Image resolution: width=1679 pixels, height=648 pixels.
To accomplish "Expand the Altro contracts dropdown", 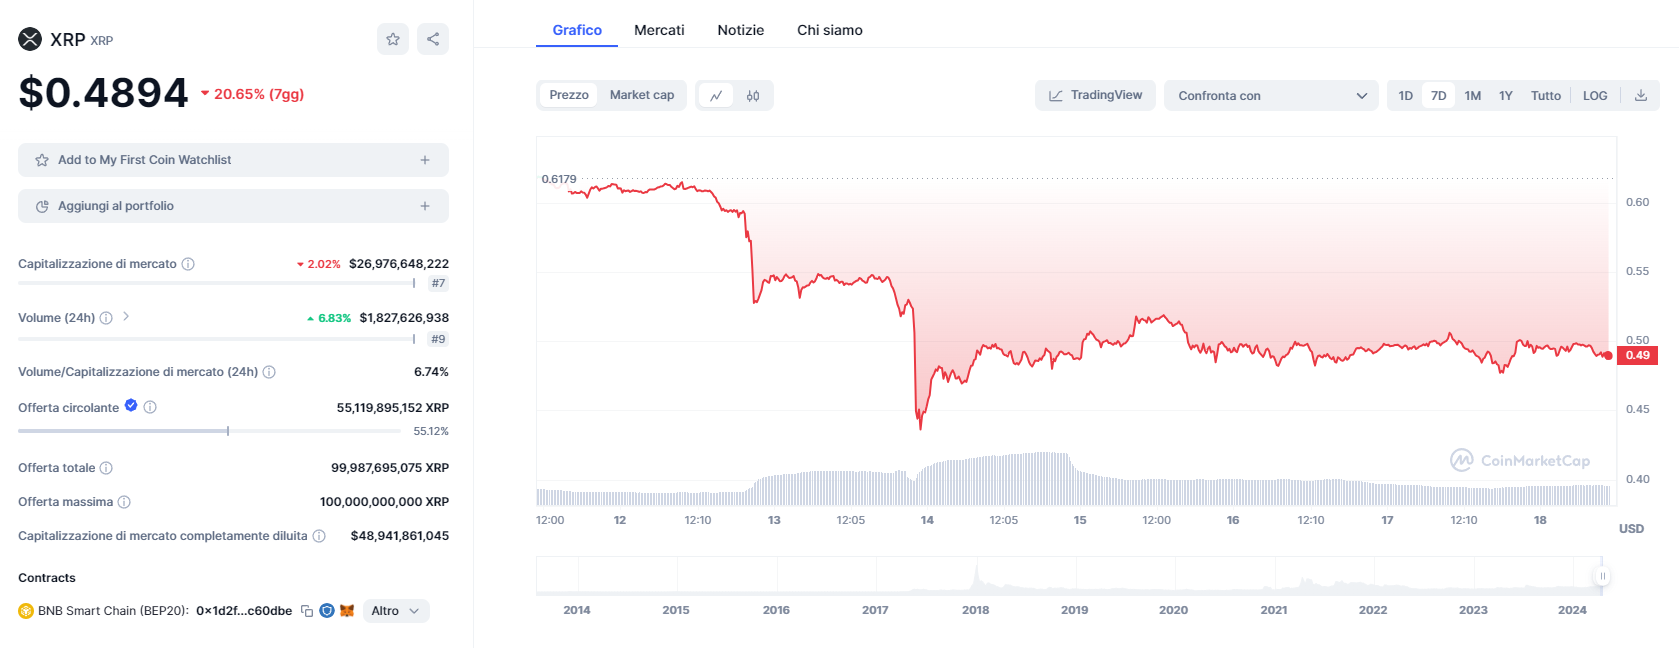I will [x=396, y=611].
